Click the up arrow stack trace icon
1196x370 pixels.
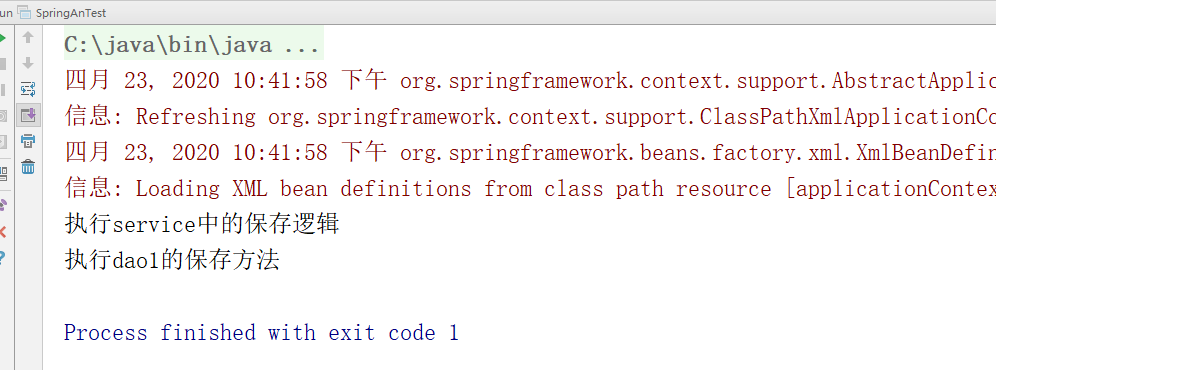pos(27,37)
